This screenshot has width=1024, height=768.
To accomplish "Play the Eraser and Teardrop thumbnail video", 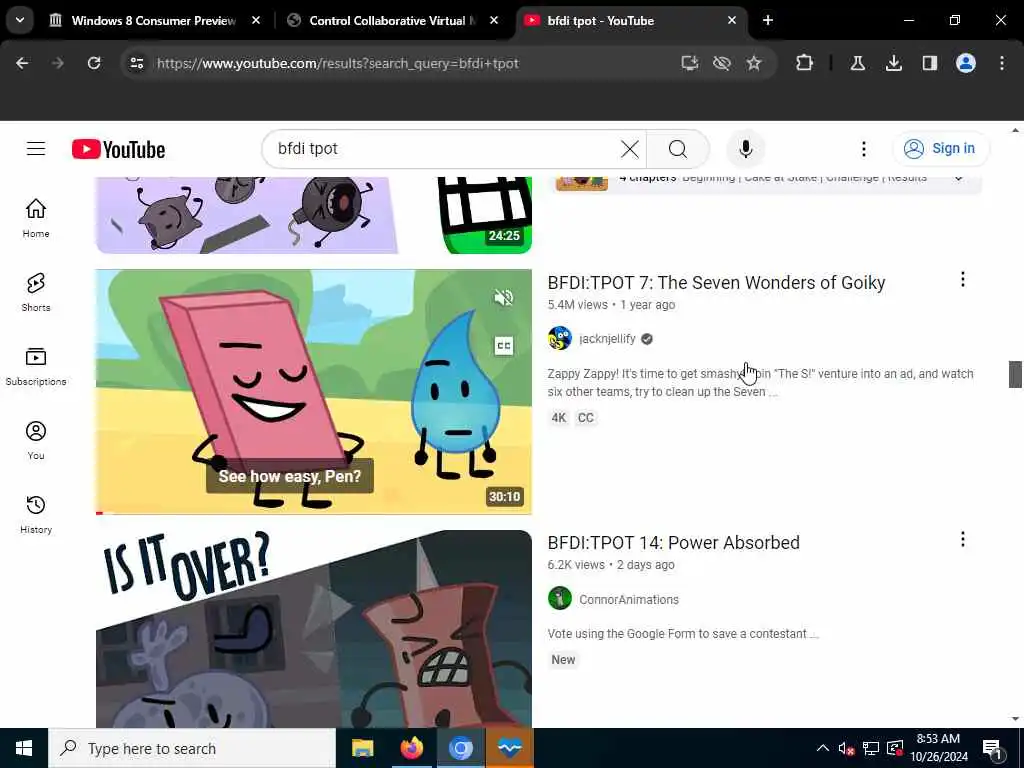I will (x=313, y=391).
